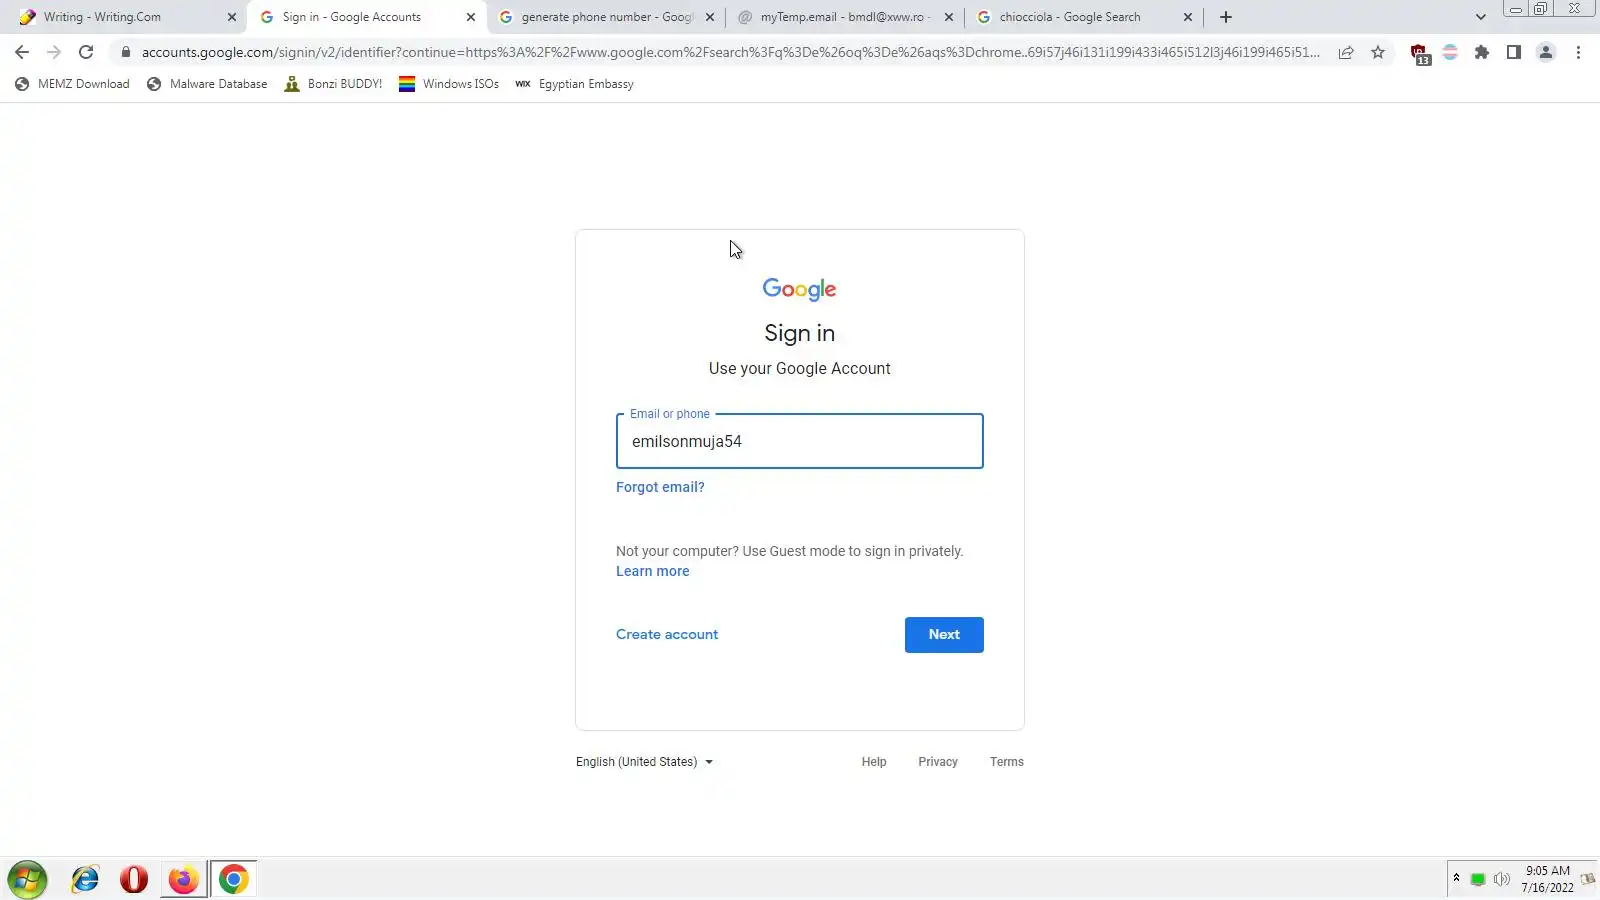Viewport: 1600px width, 900px height.
Task: Close the chiocciola Google Search tab
Action: (x=1188, y=17)
